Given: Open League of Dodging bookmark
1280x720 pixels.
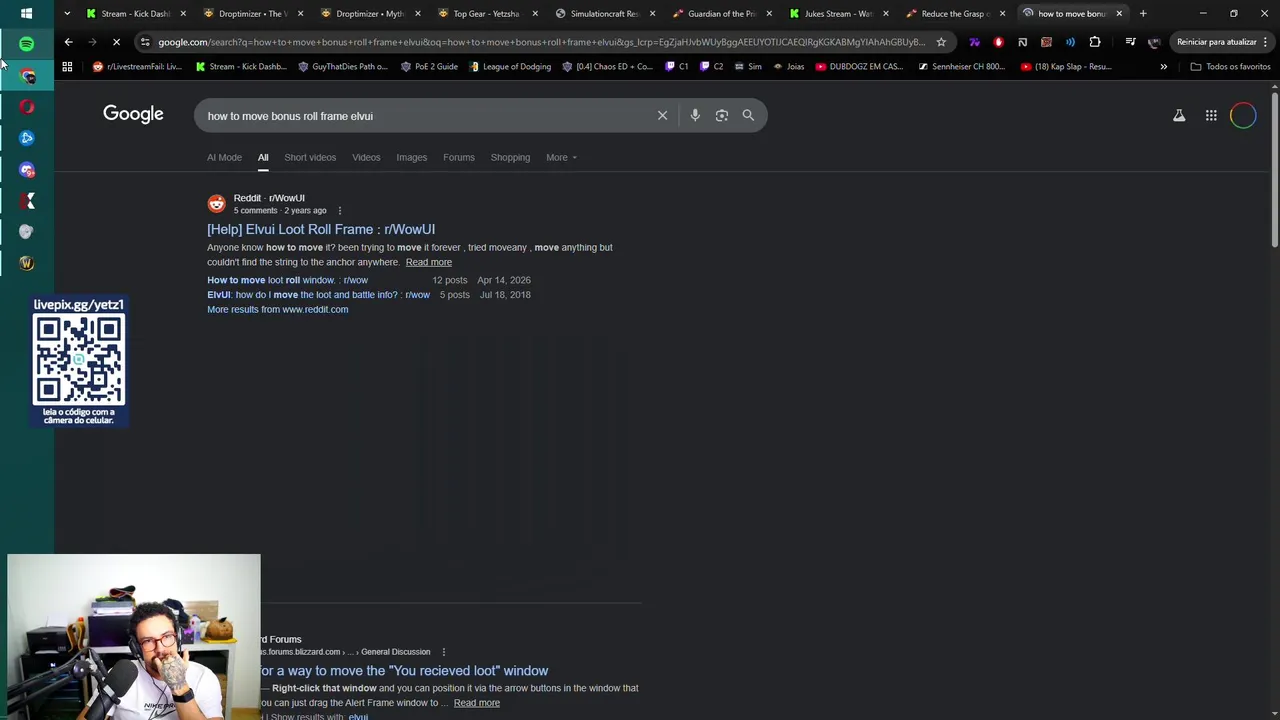Looking at the screenshot, I should 509,66.
